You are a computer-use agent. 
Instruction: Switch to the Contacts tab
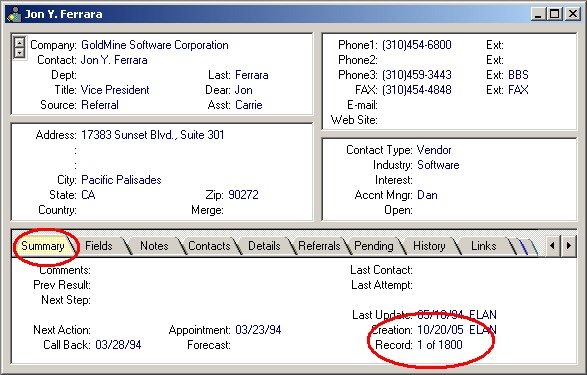(209, 246)
